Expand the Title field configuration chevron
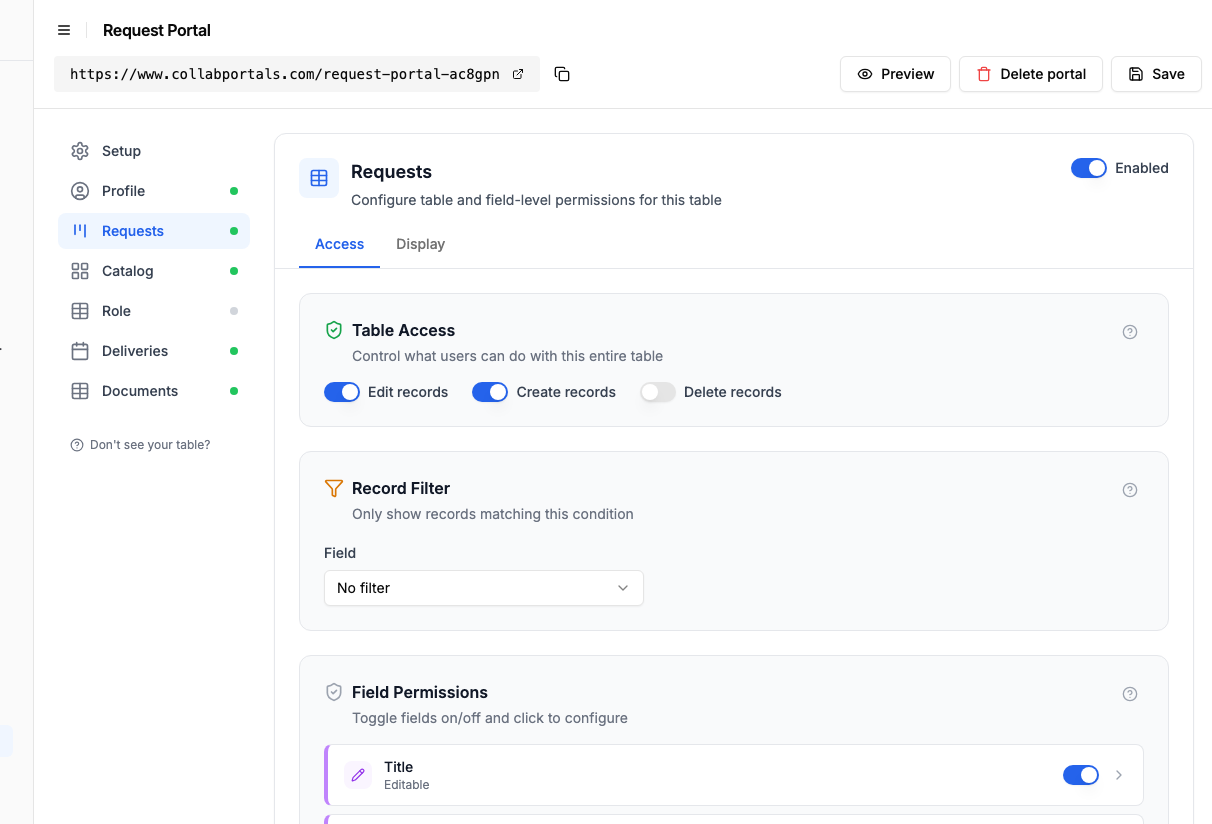 (x=1119, y=775)
